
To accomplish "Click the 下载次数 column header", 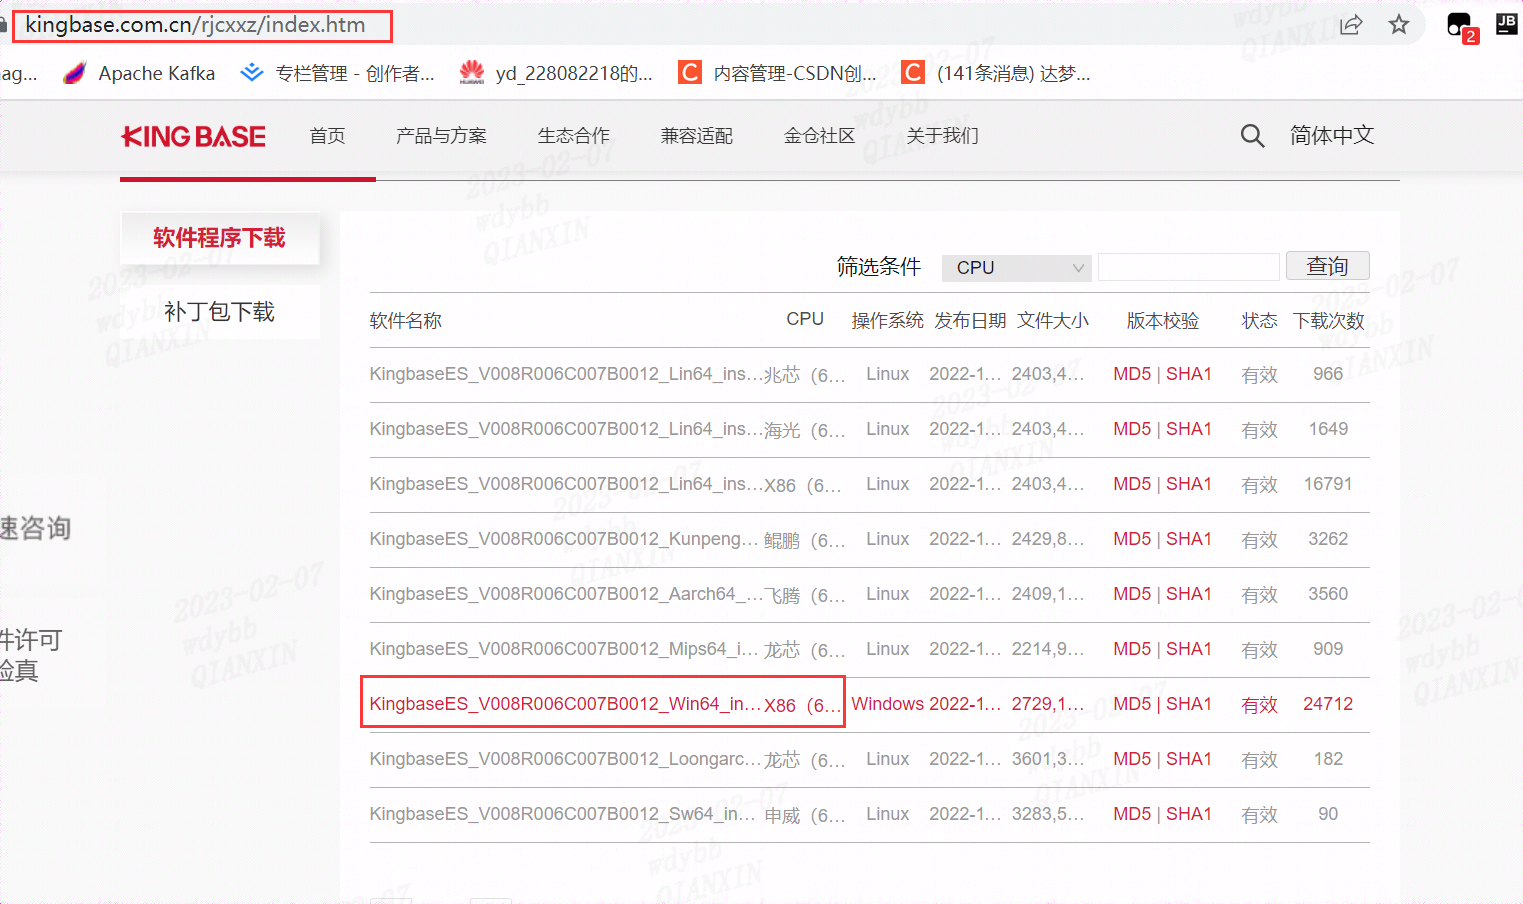I will [x=1329, y=321].
